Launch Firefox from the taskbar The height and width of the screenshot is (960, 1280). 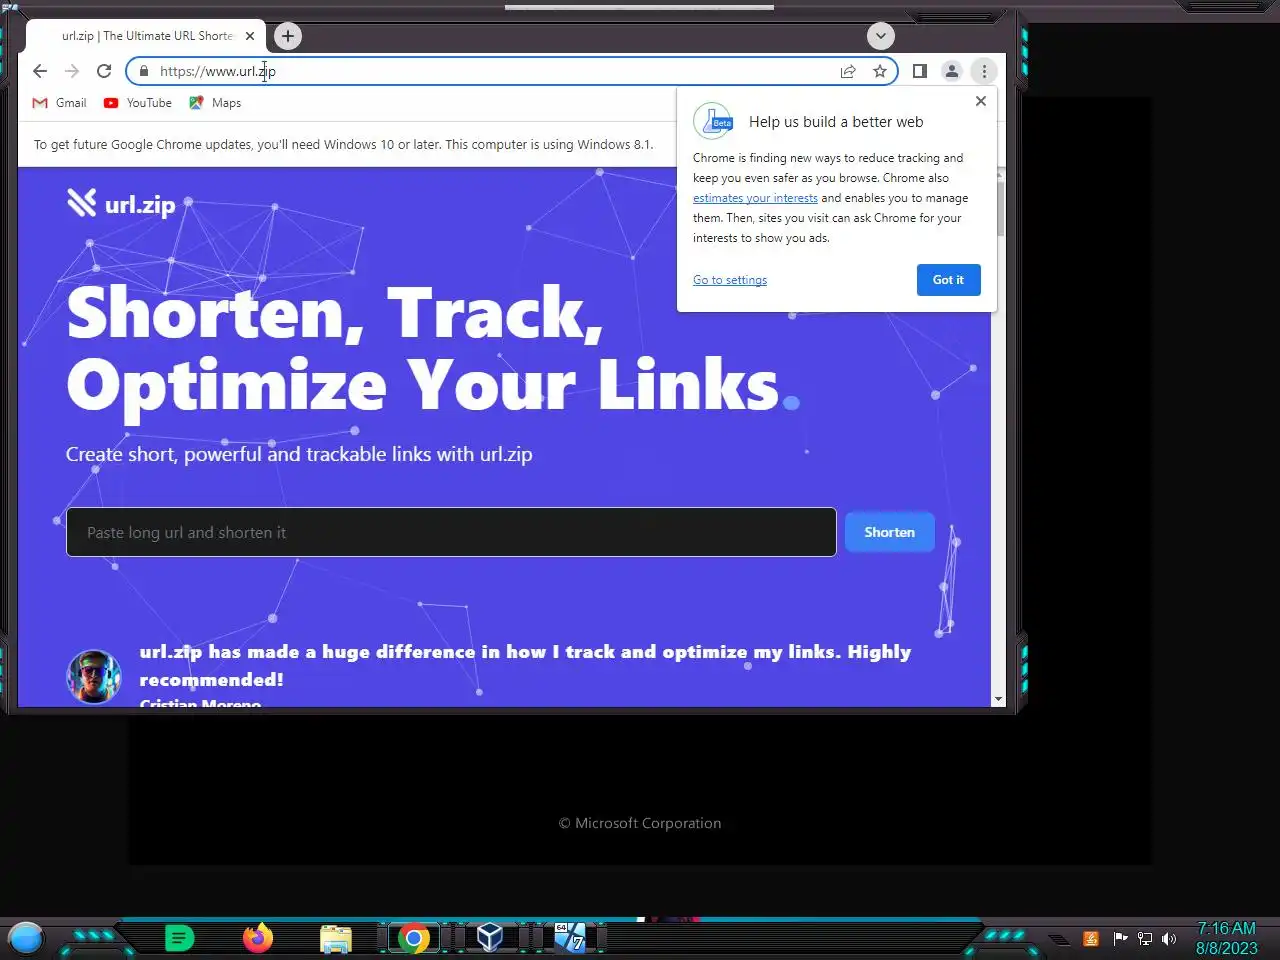pyautogui.click(x=258, y=938)
